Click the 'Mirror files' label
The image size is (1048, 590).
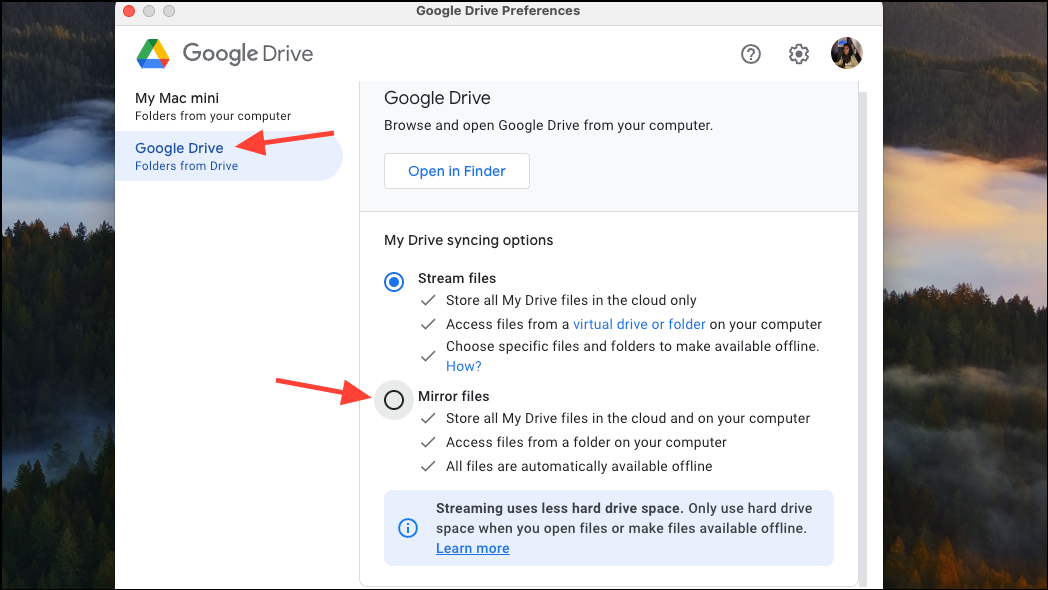[453, 396]
